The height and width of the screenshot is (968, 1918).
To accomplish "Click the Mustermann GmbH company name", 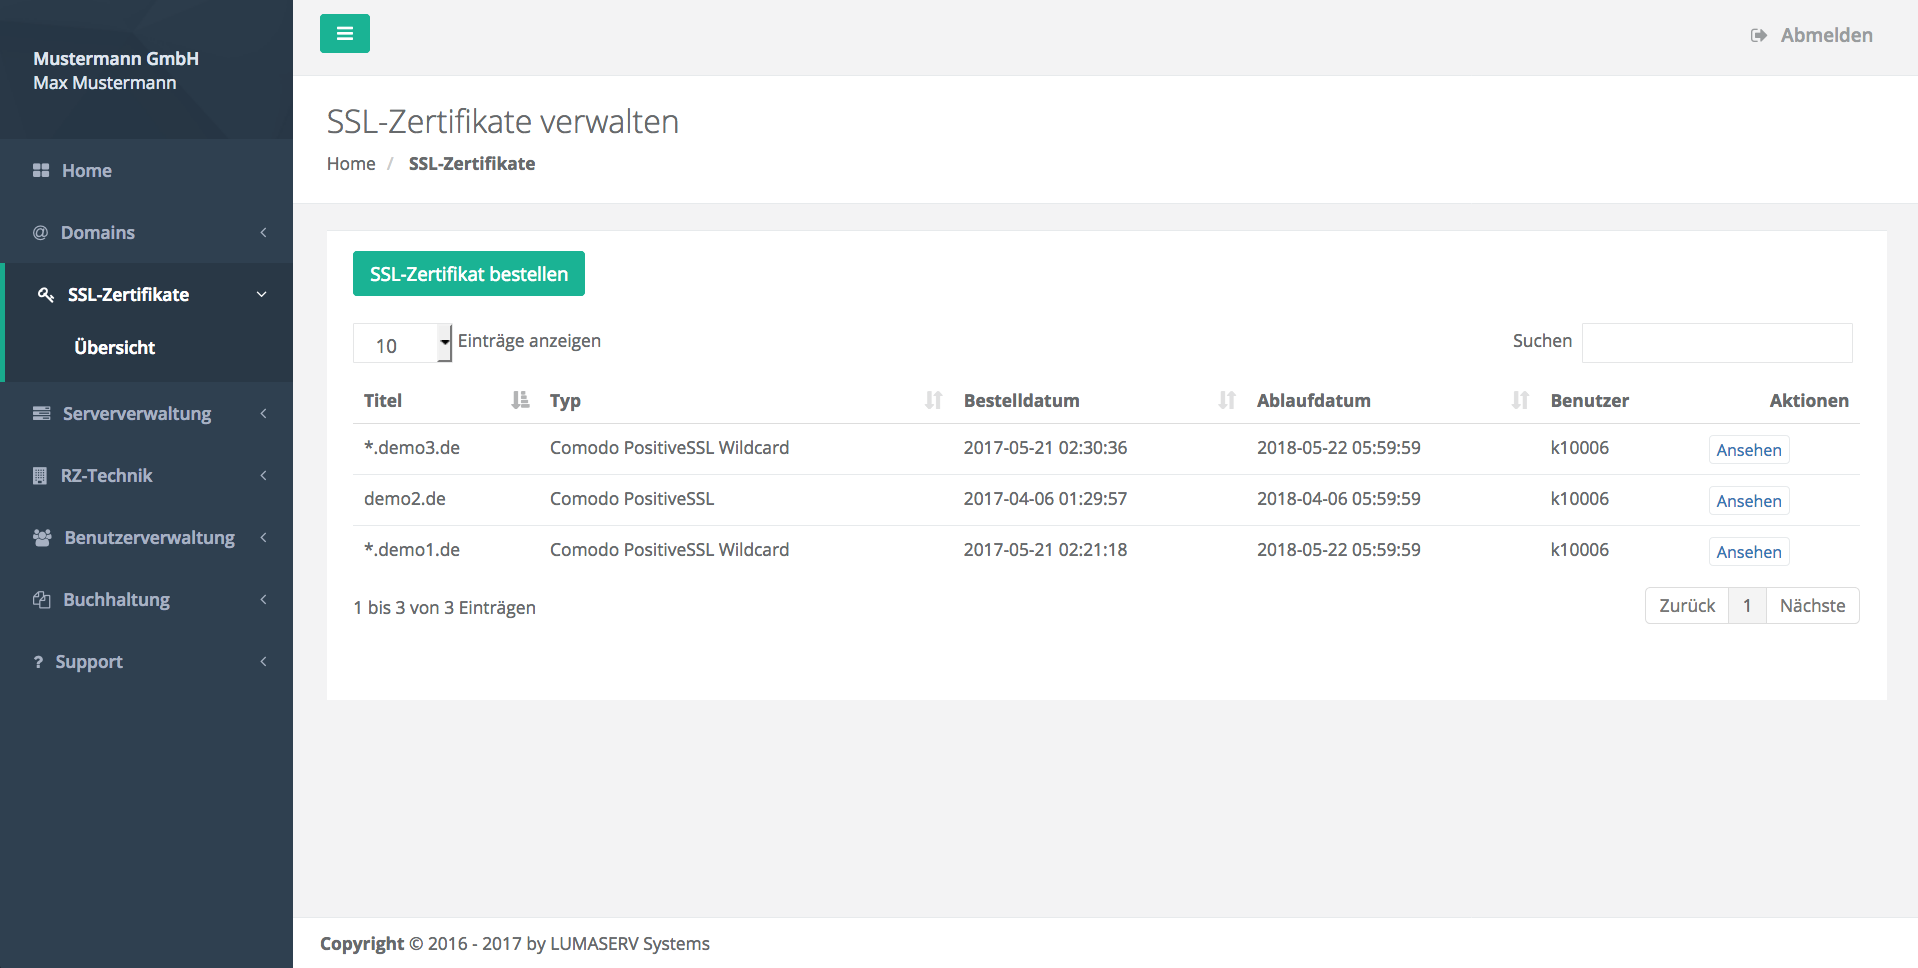I will pyautogui.click(x=116, y=59).
